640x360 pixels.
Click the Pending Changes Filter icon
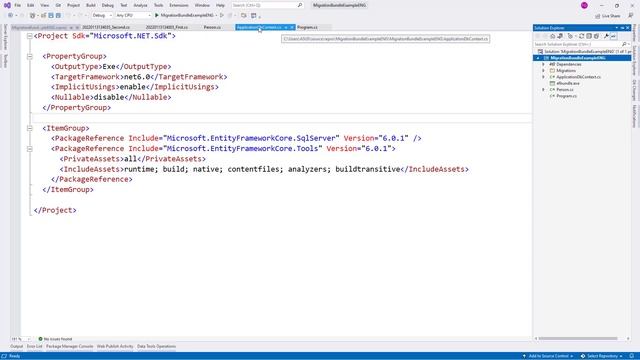pos(570,36)
